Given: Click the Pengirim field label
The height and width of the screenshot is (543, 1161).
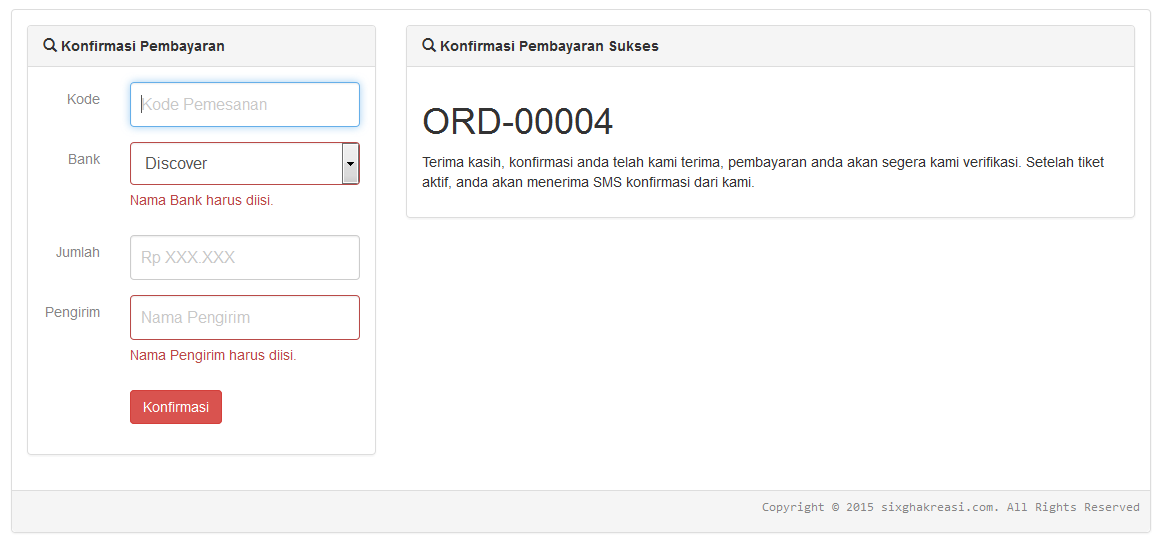Looking at the screenshot, I should point(73,313).
